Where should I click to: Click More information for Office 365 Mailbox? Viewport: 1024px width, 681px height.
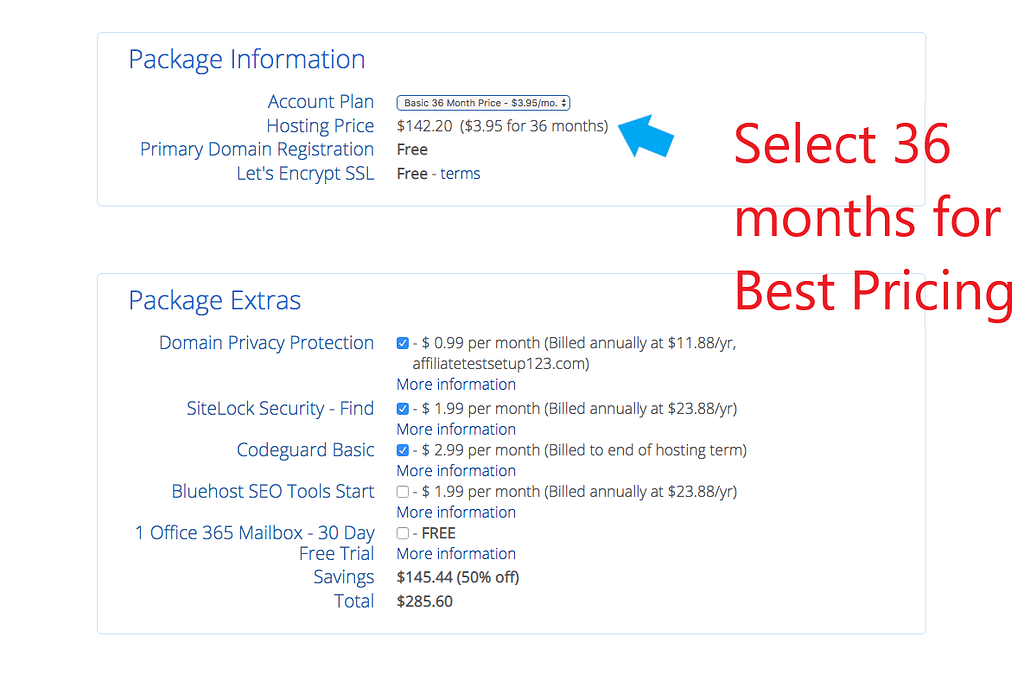click(456, 553)
